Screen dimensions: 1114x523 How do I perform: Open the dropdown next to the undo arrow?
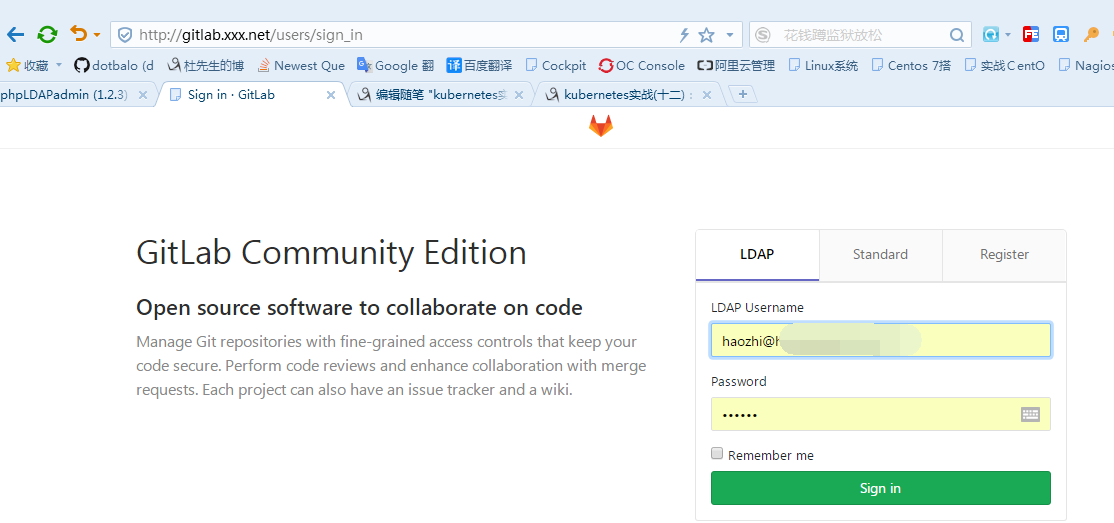point(97,35)
